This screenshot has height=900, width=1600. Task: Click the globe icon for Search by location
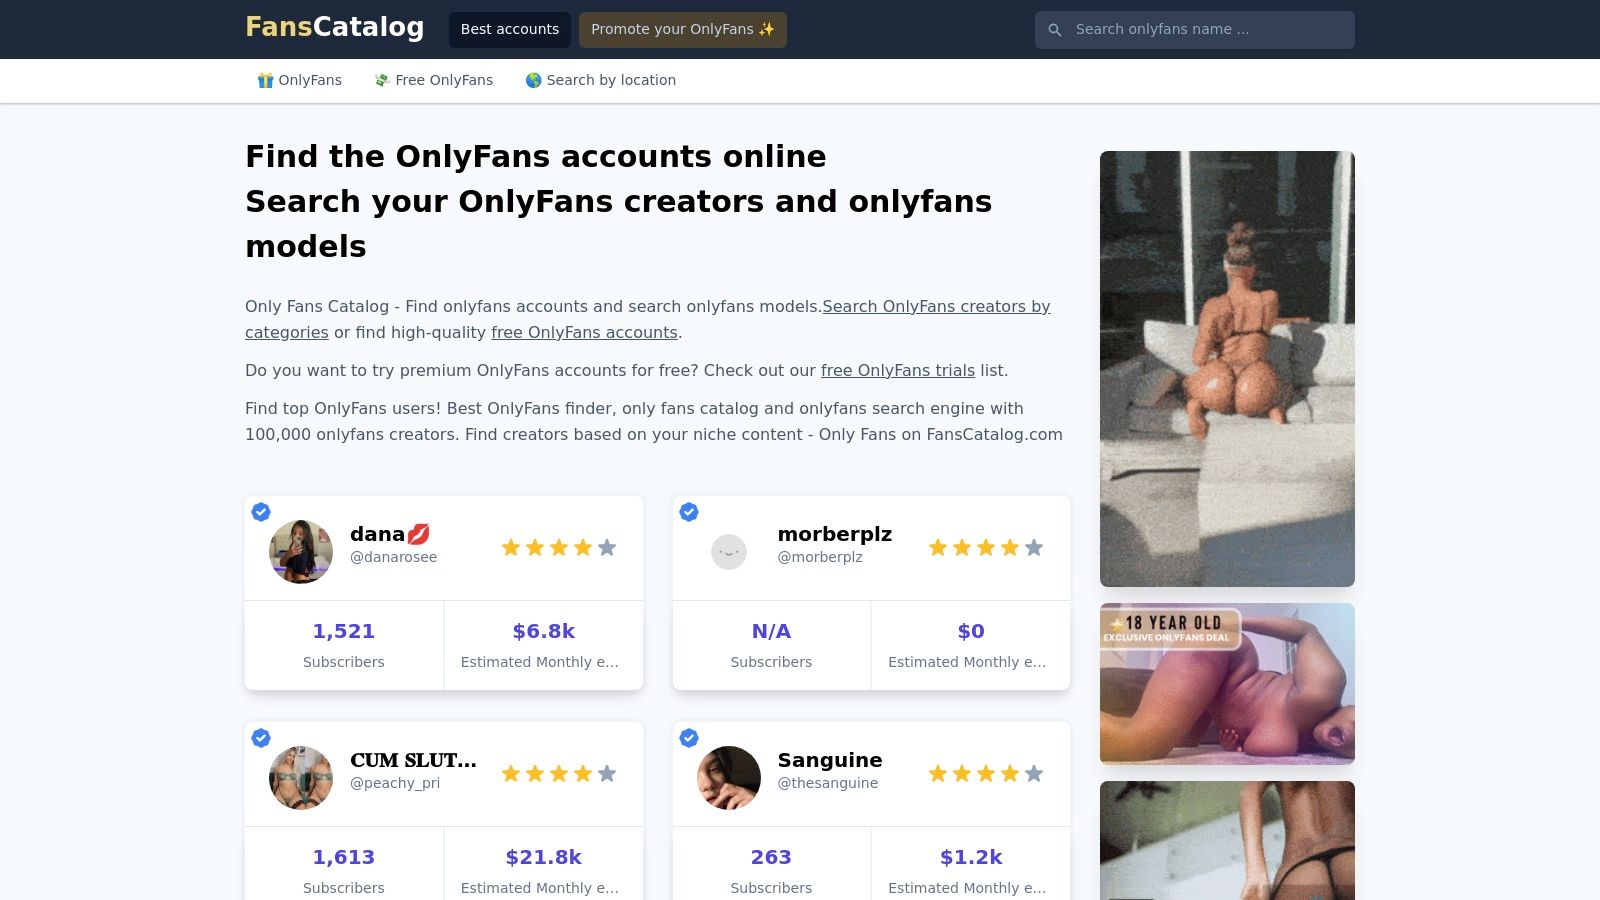533,79
